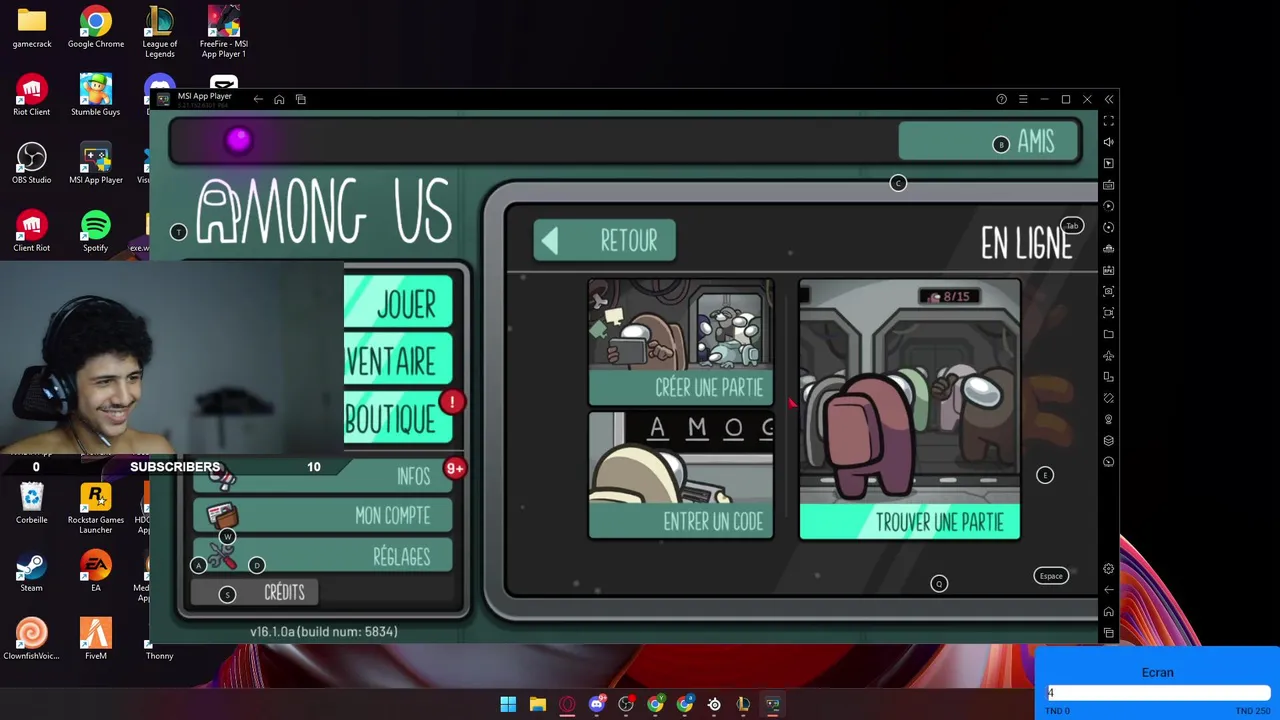
Task: Open the AMIS friends list
Action: 989,142
